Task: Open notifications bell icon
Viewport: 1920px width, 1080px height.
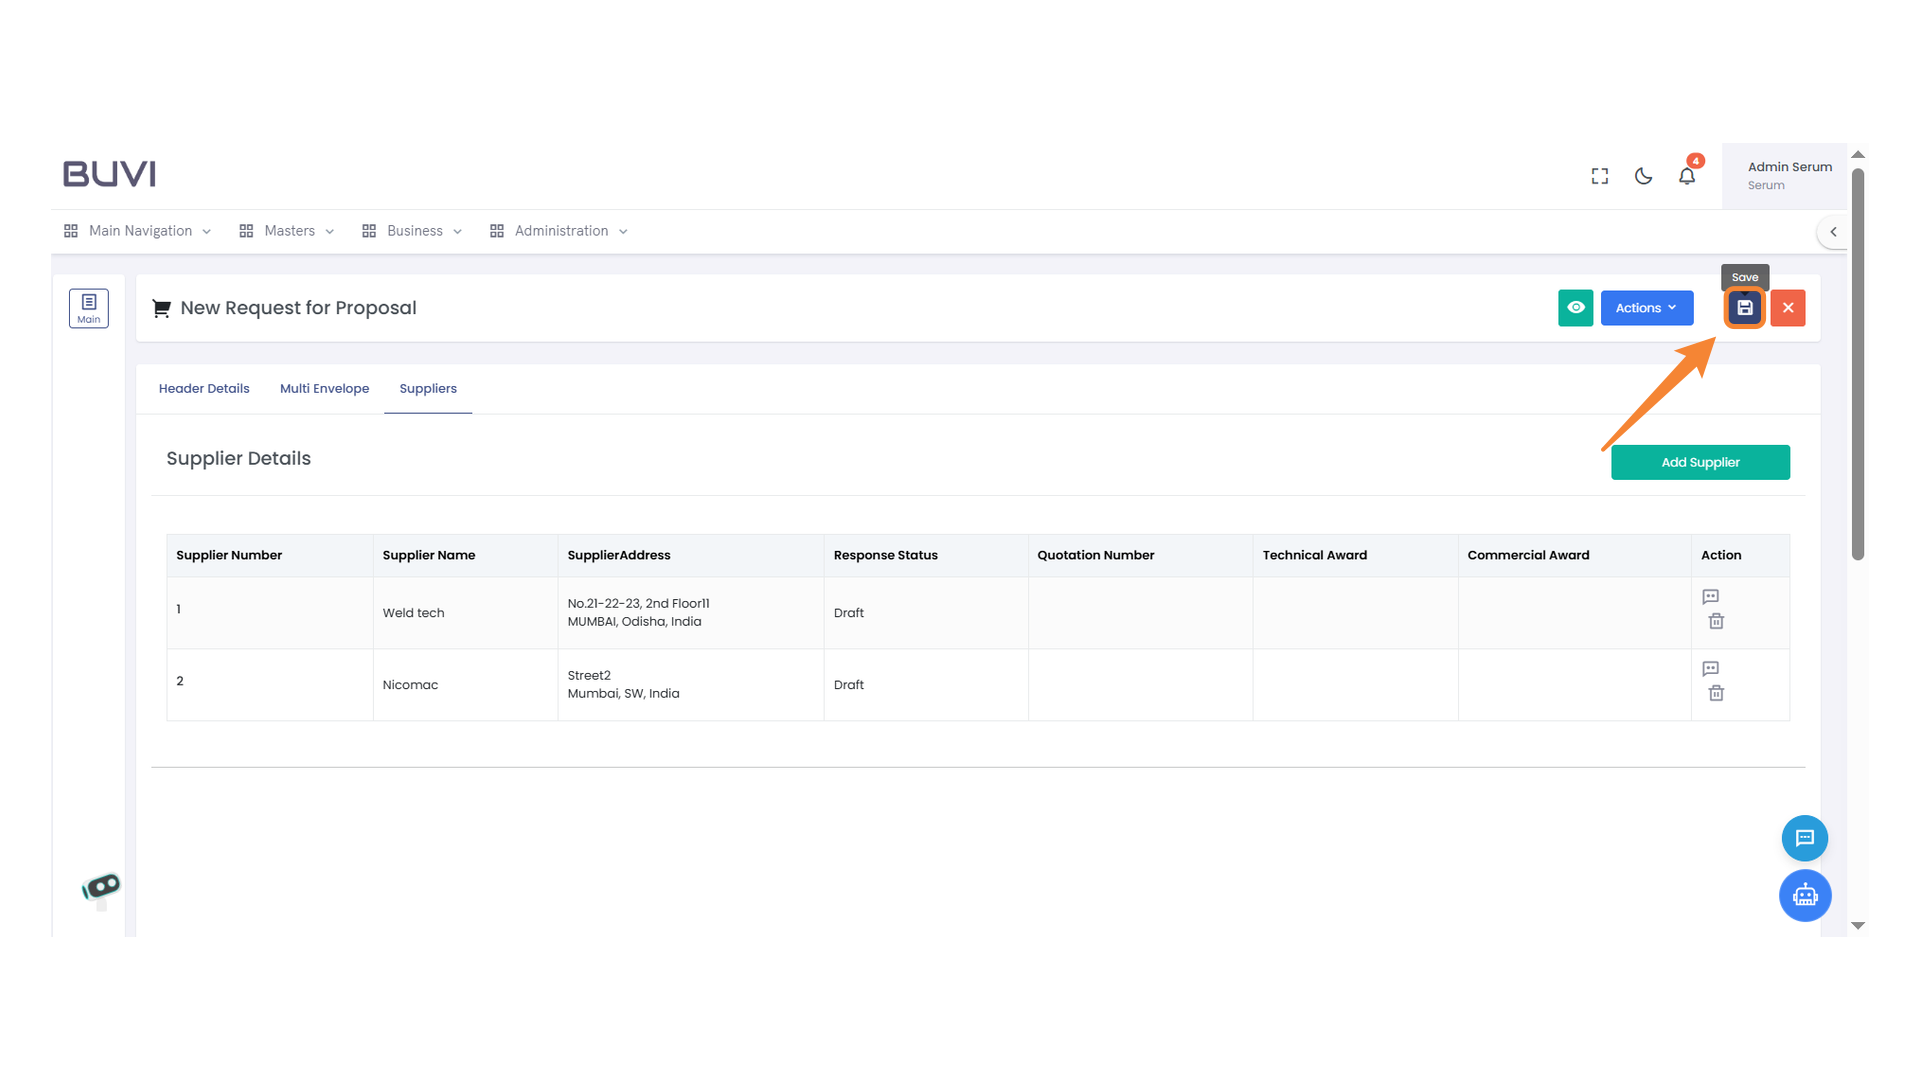Action: pyautogui.click(x=1687, y=176)
